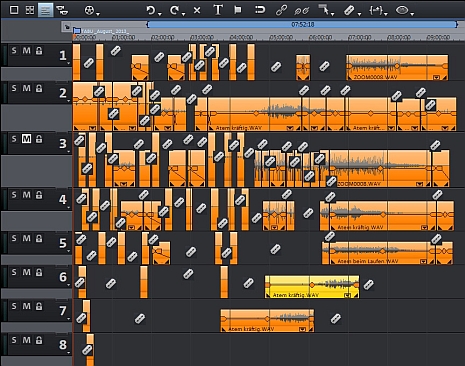Open the undo history dropdown arrow
465x366 pixels.
160,14
